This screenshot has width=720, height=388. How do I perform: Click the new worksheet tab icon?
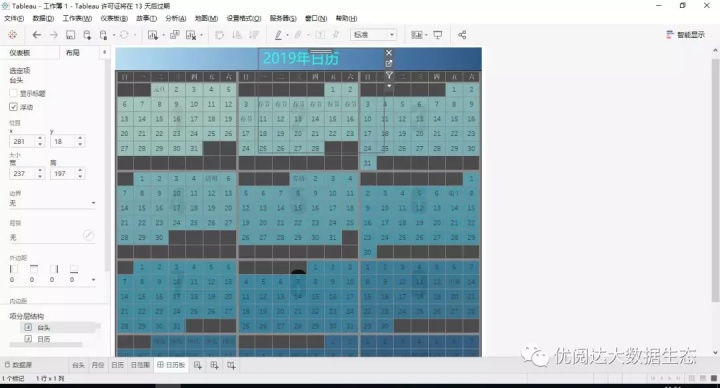[x=197, y=366]
